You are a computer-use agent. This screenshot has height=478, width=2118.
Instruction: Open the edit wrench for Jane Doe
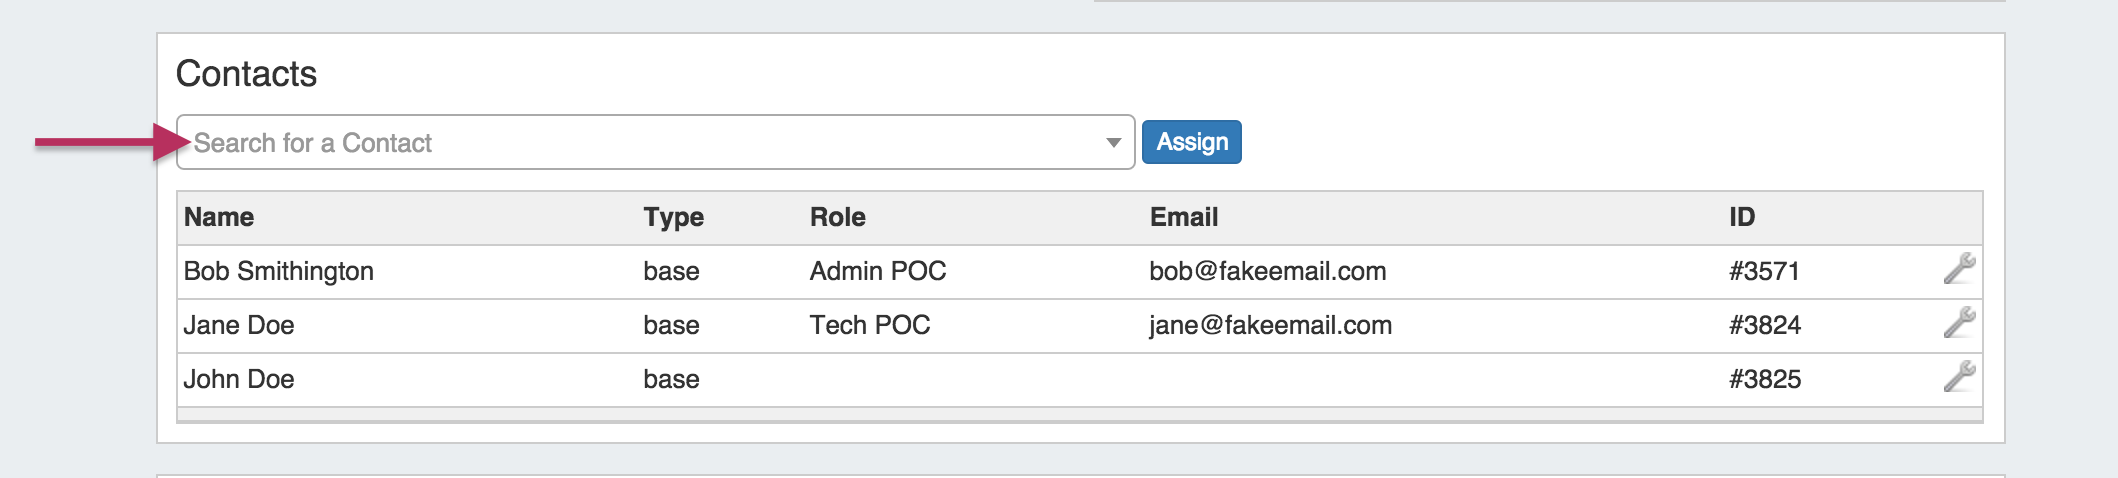[1958, 323]
